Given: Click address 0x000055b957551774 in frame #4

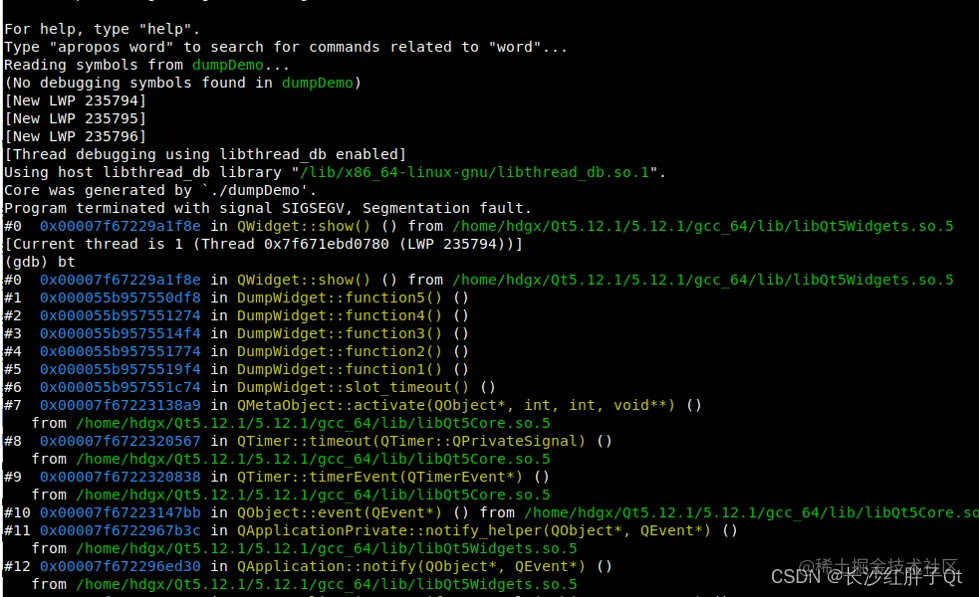Looking at the screenshot, I should (121, 352).
